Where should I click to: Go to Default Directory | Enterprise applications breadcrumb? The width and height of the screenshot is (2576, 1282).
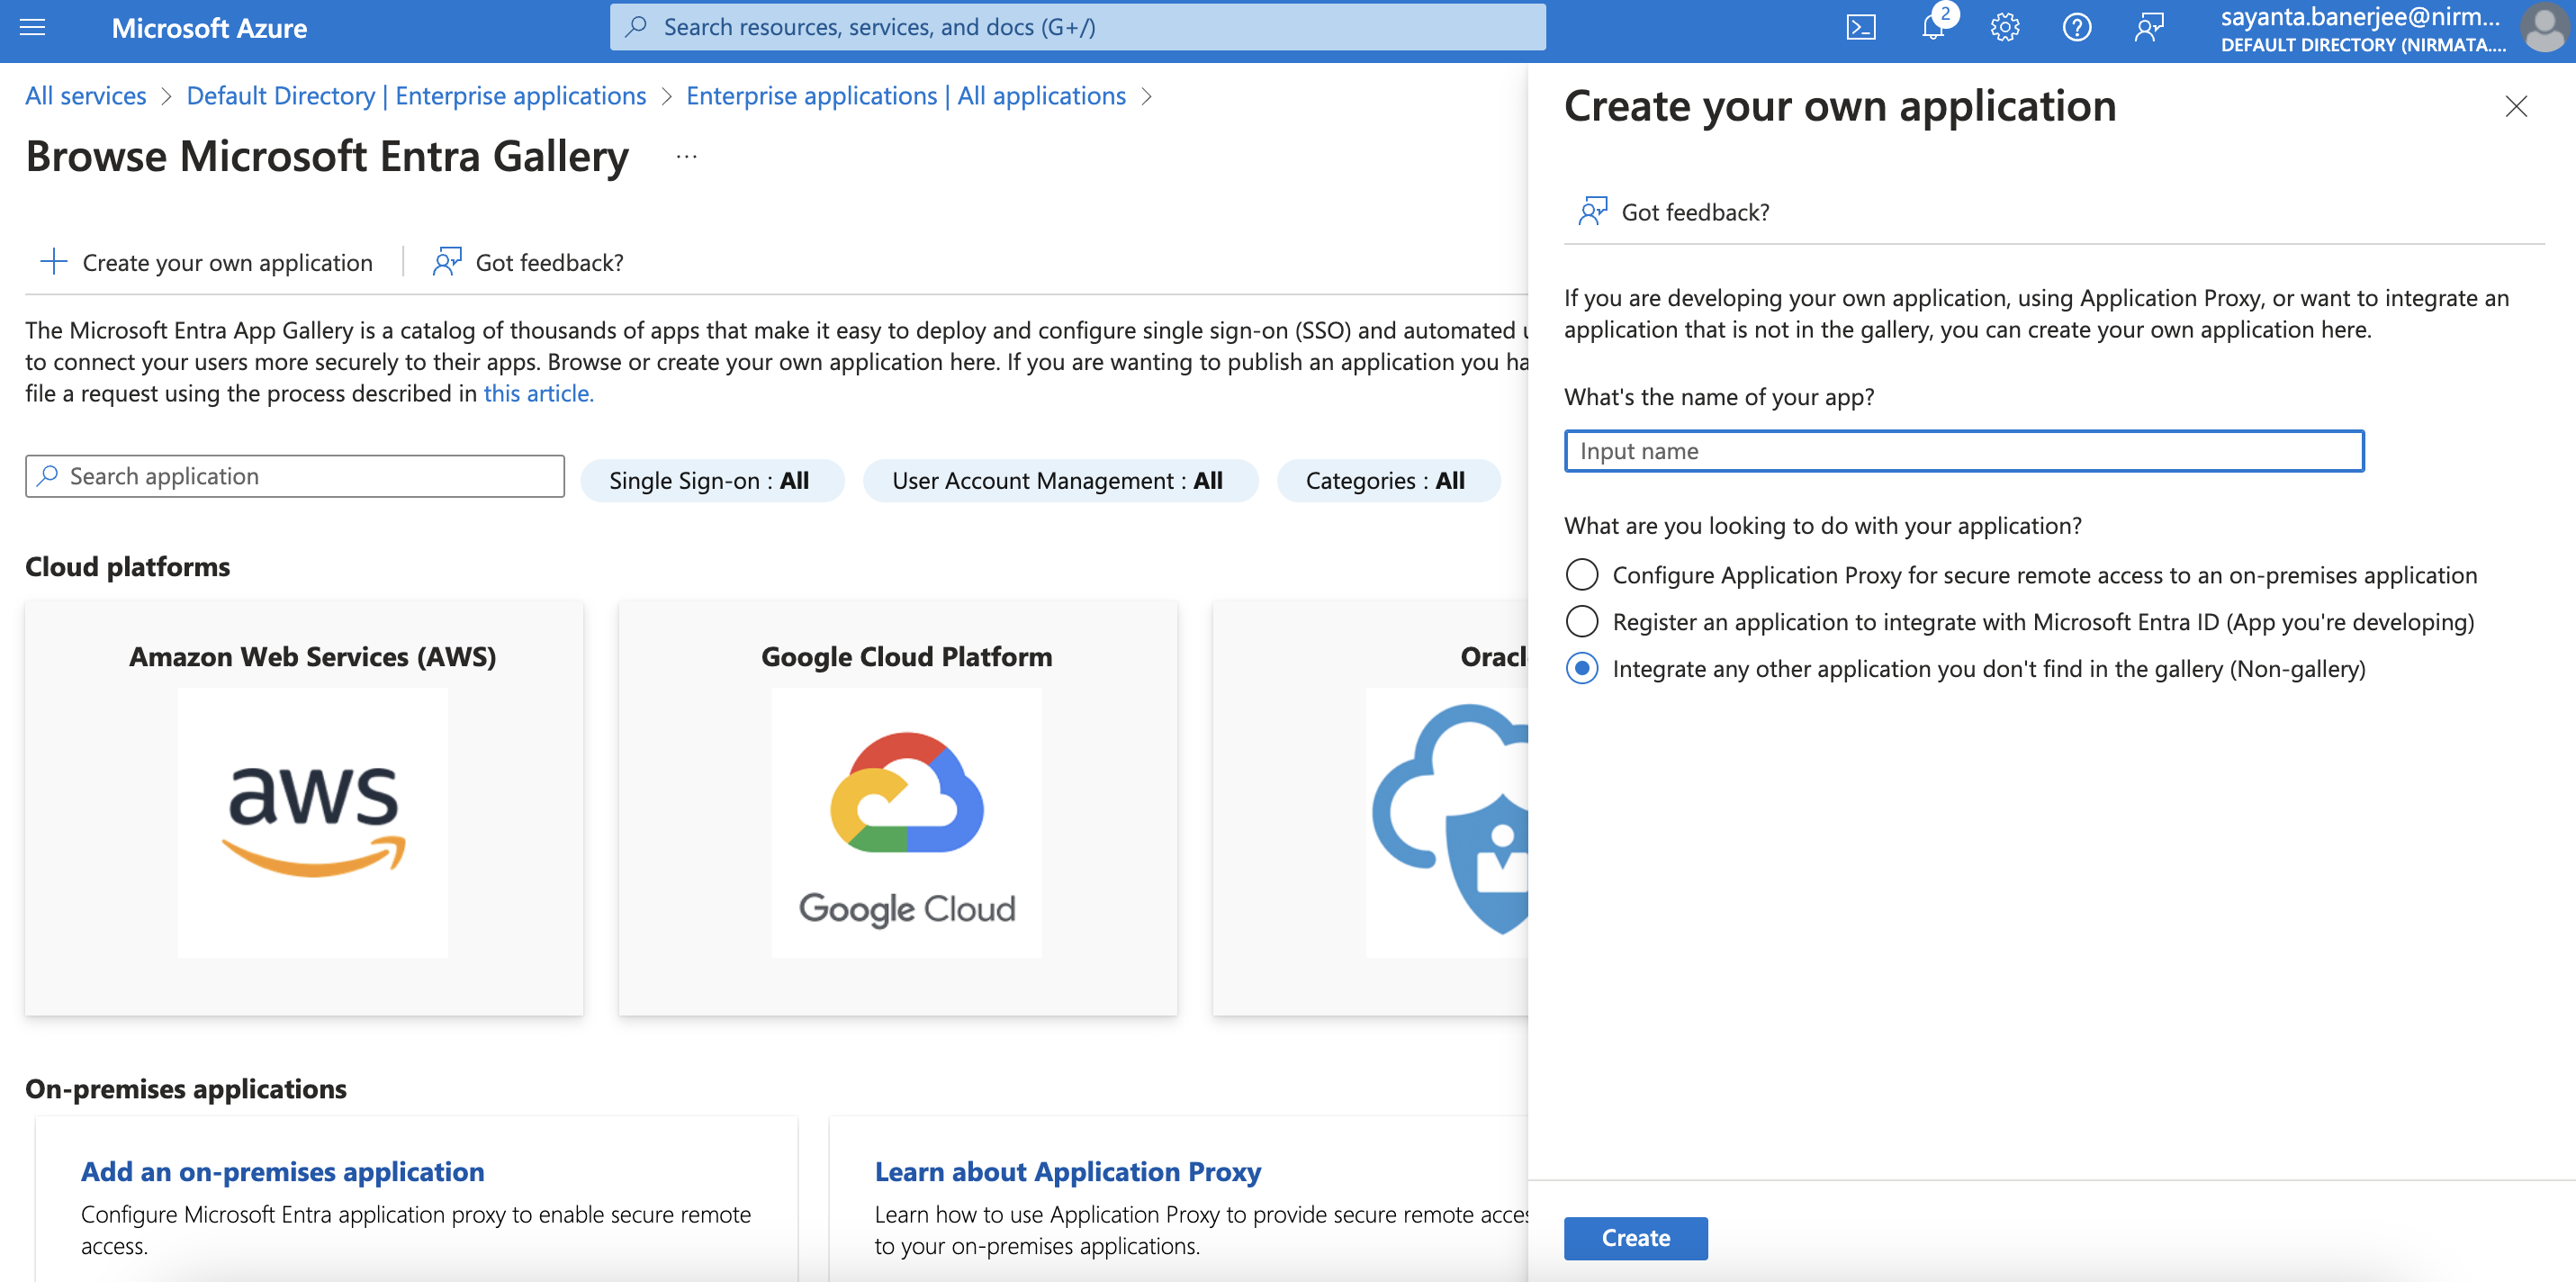pyautogui.click(x=416, y=96)
